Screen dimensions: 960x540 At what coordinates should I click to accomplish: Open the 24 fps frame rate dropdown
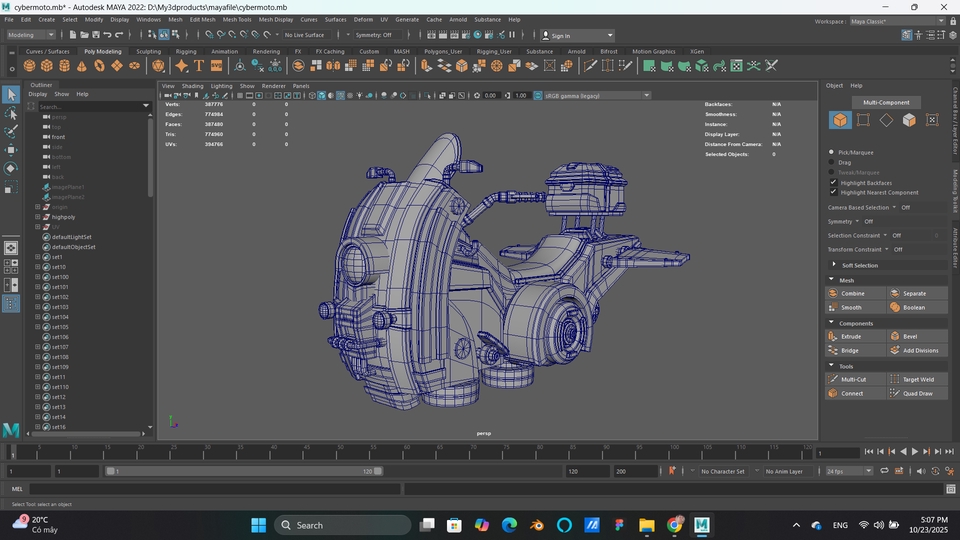pyautogui.click(x=849, y=471)
